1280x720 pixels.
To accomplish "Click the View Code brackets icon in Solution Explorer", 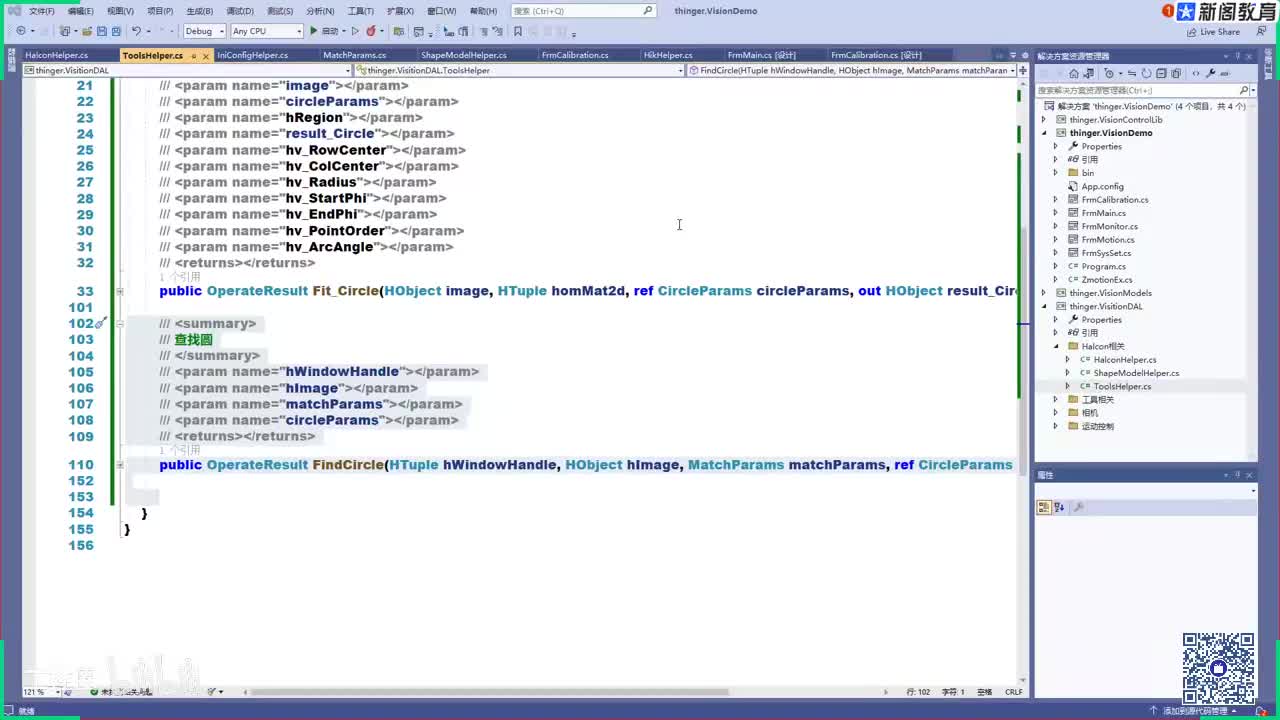I will (1196, 73).
